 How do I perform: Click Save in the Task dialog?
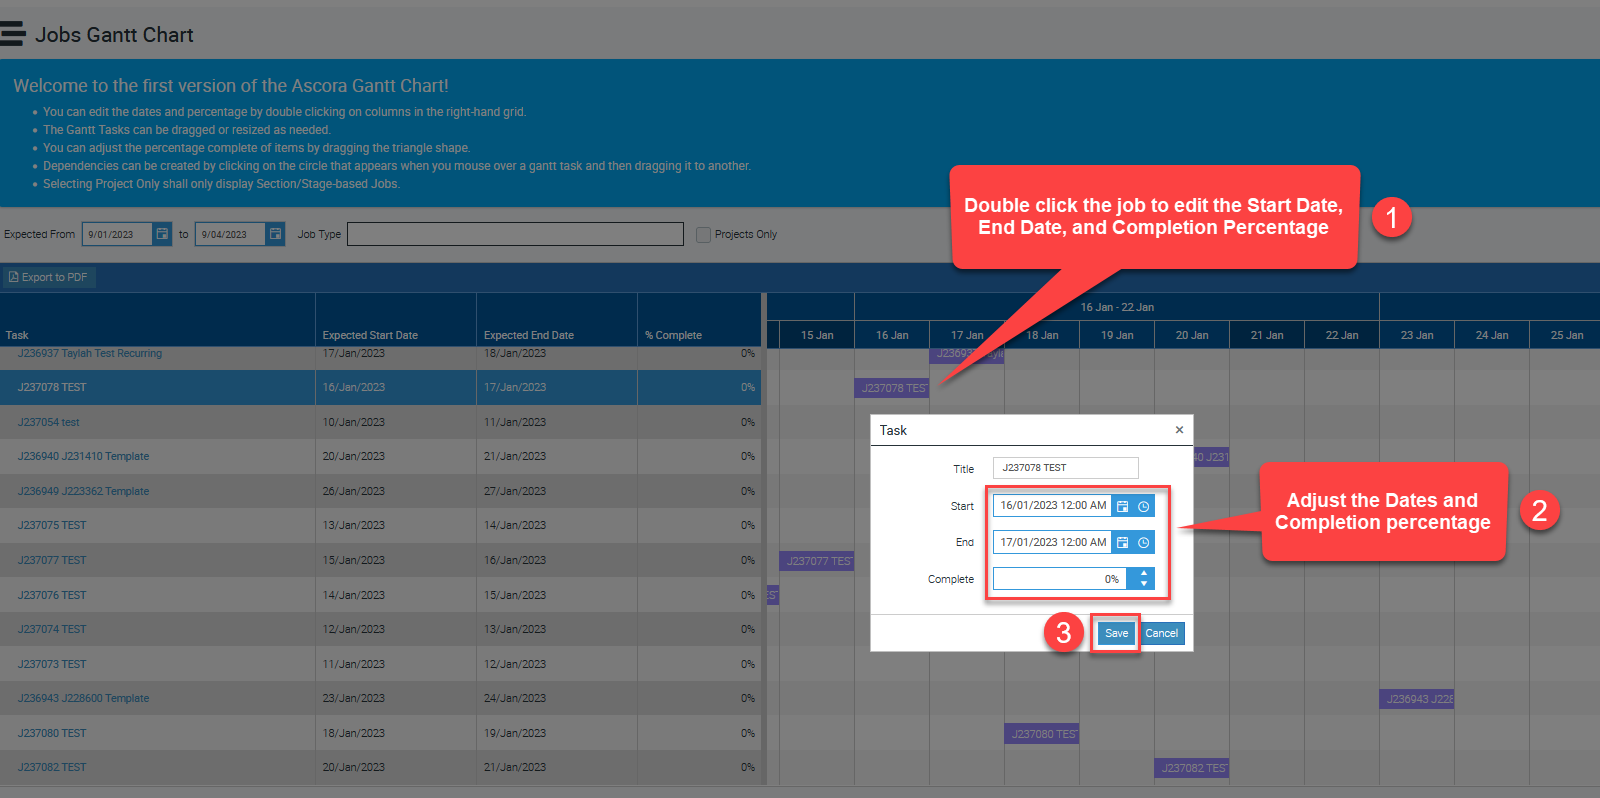click(1116, 633)
